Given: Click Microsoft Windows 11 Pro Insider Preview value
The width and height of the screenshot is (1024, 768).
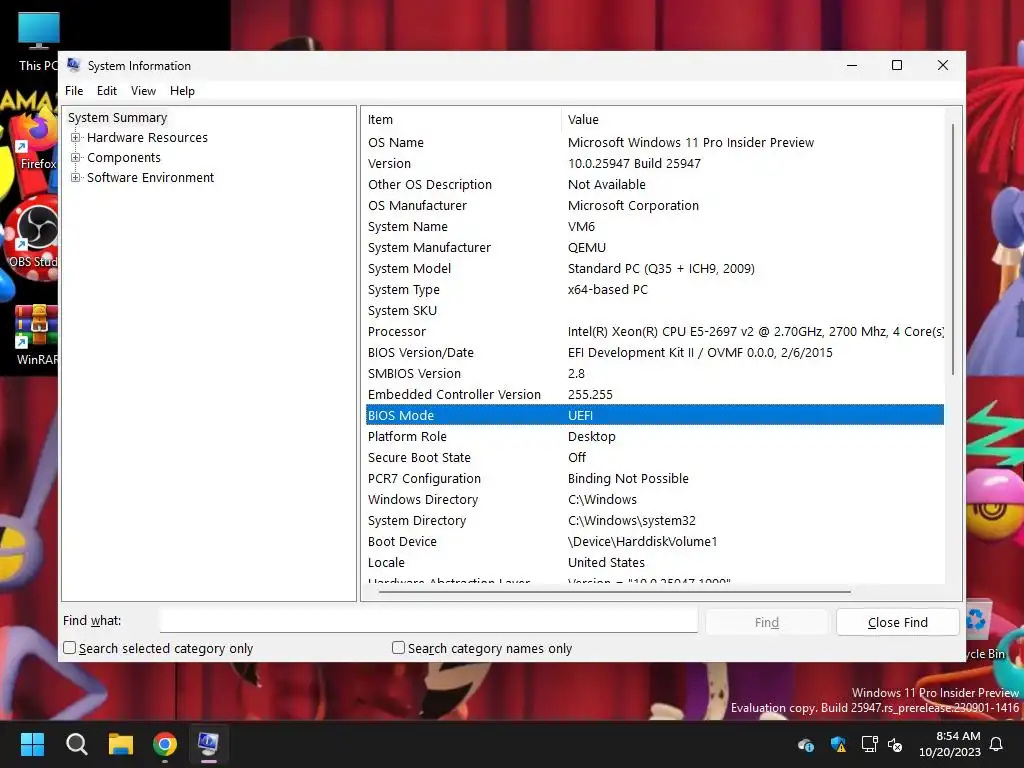Looking at the screenshot, I should click(x=691, y=142).
